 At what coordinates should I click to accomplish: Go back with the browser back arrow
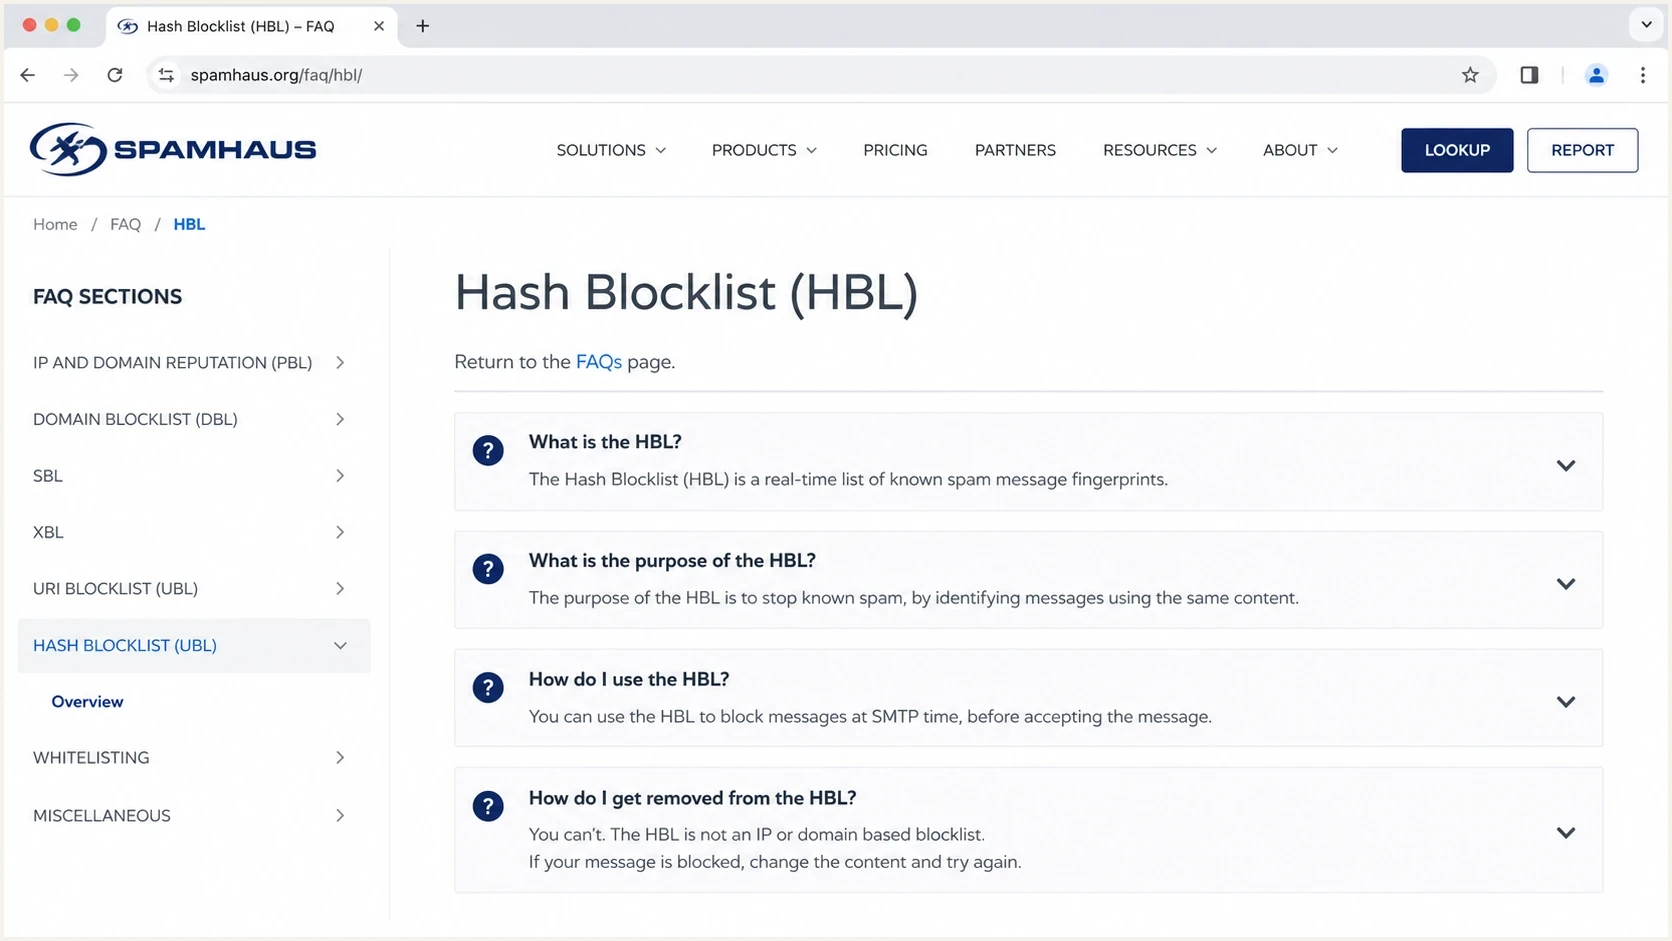(x=28, y=75)
